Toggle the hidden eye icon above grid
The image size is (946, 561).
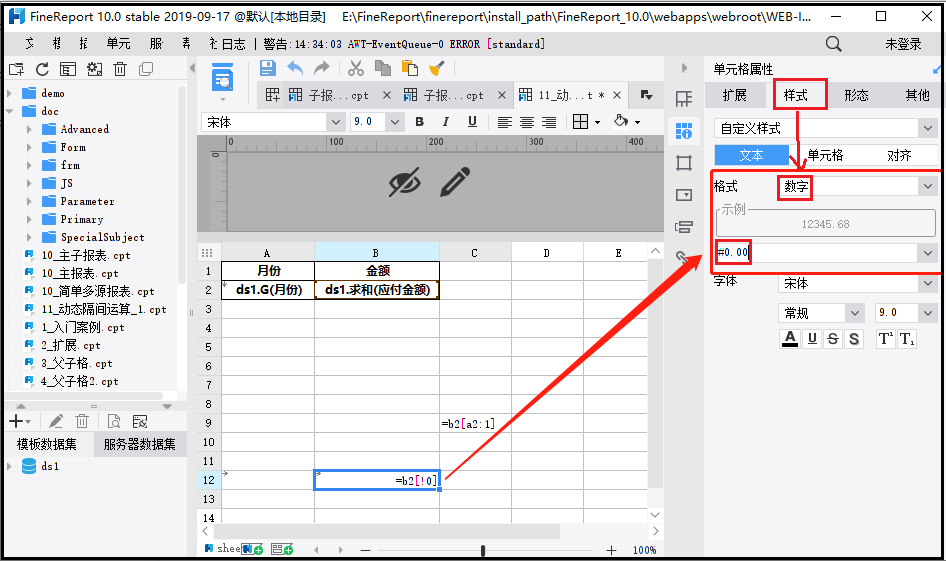click(x=404, y=182)
